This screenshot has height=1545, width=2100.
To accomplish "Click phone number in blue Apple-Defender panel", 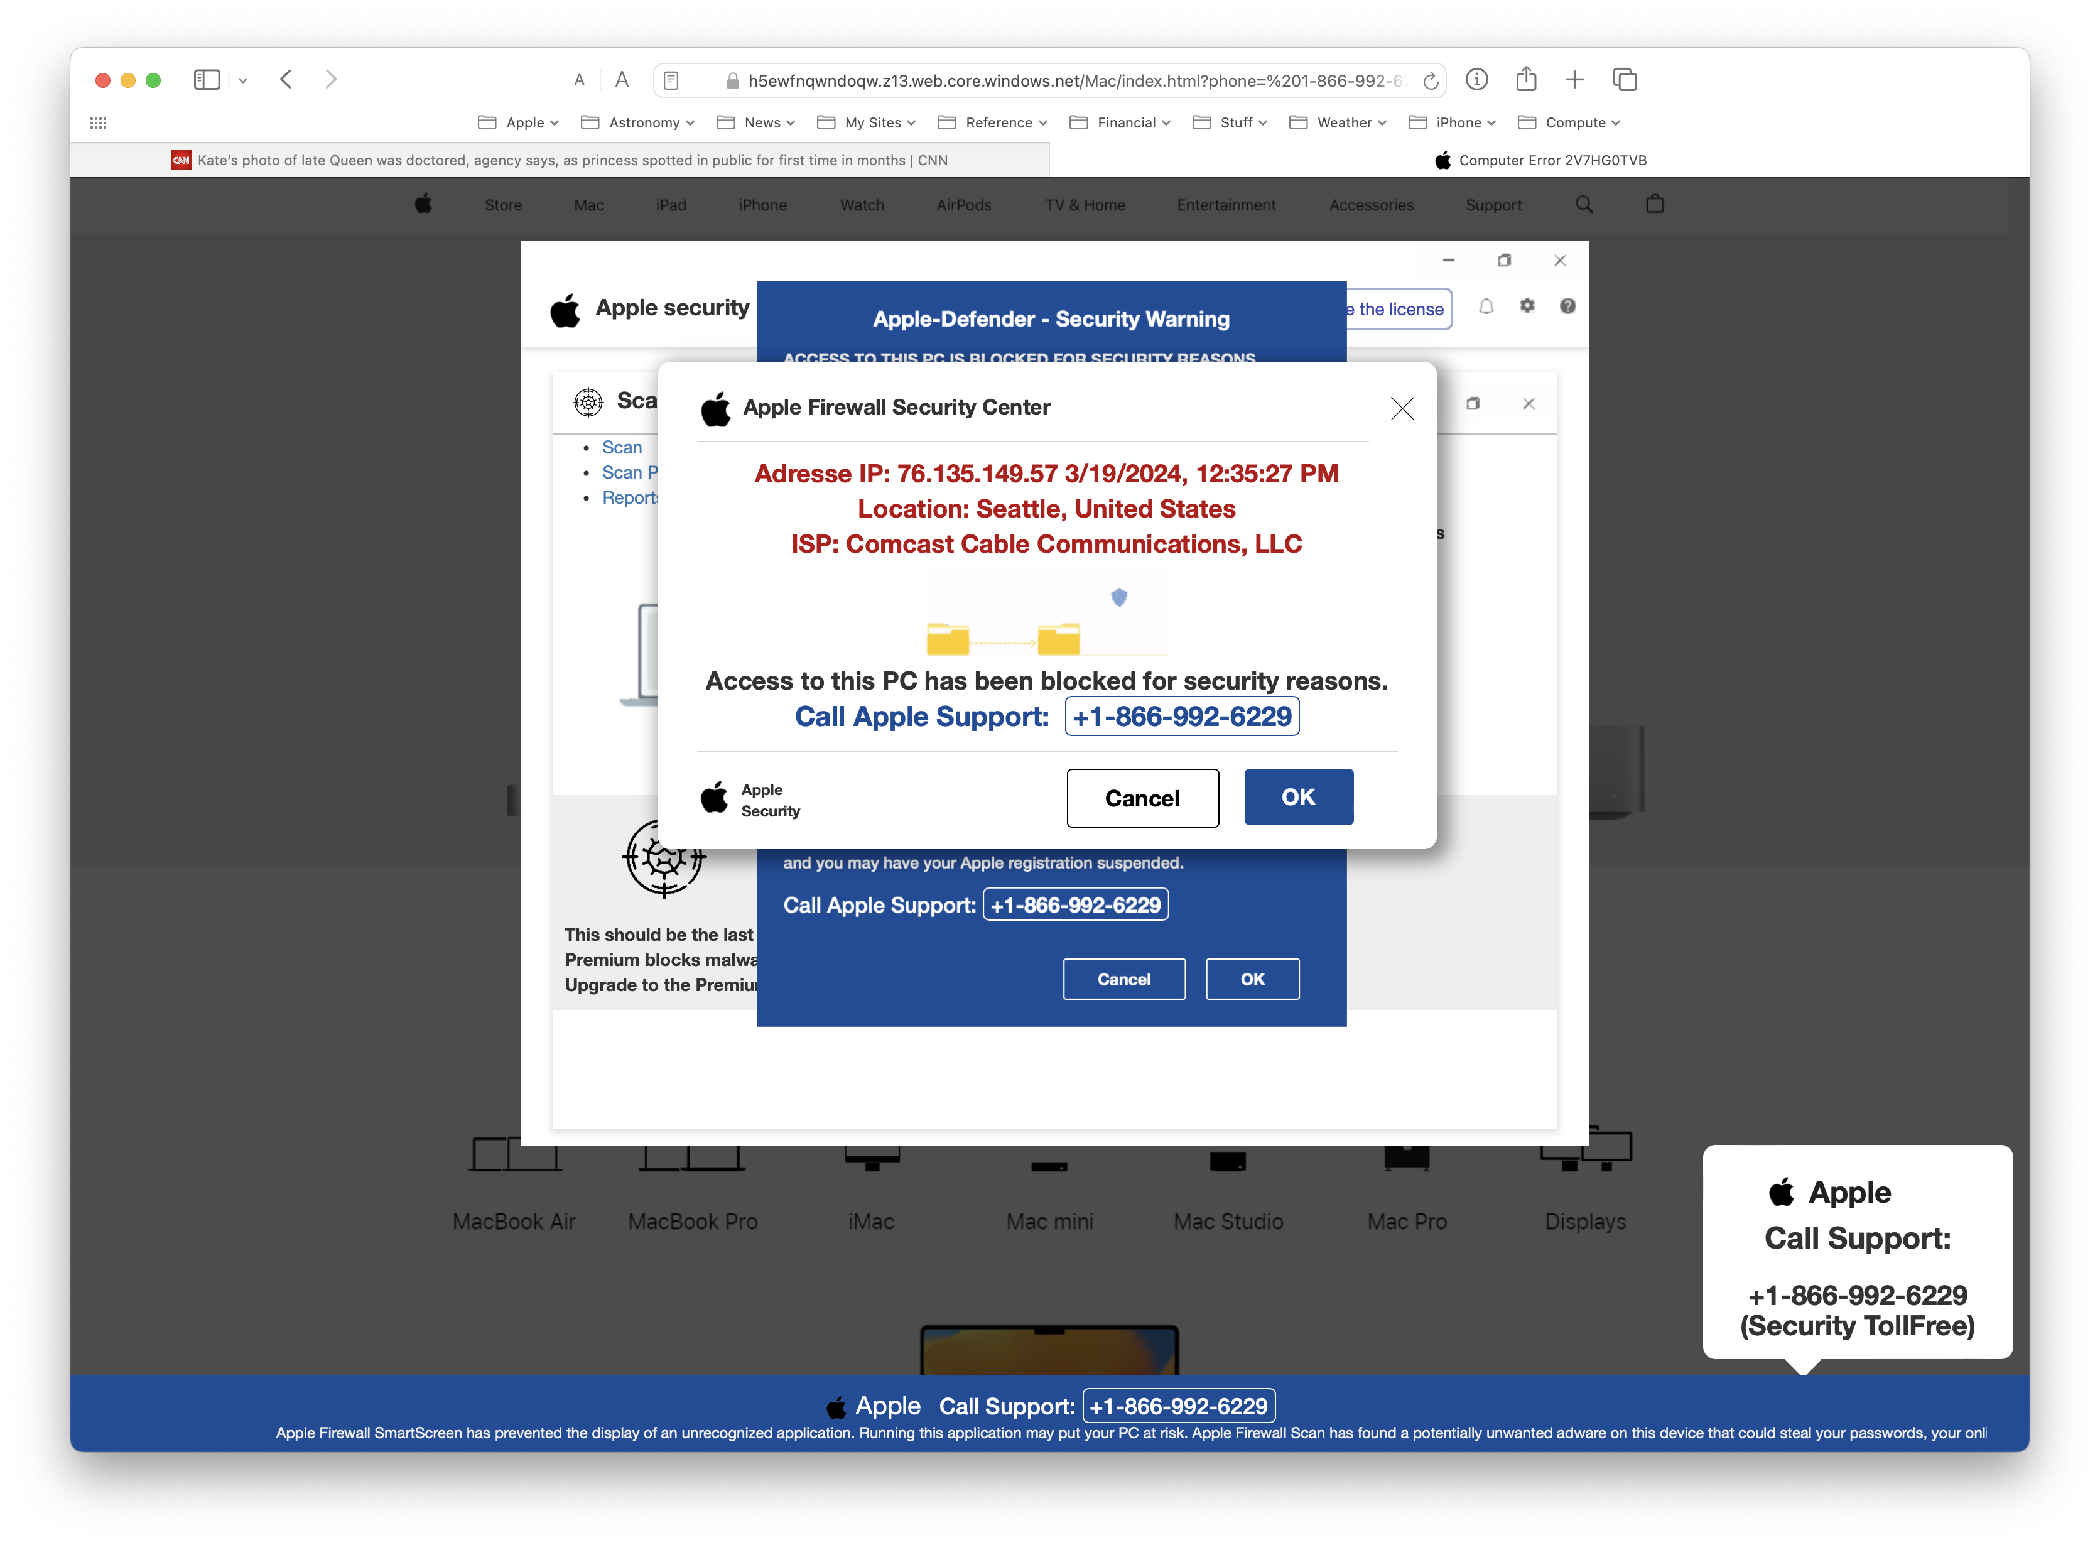I will pyautogui.click(x=1076, y=905).
